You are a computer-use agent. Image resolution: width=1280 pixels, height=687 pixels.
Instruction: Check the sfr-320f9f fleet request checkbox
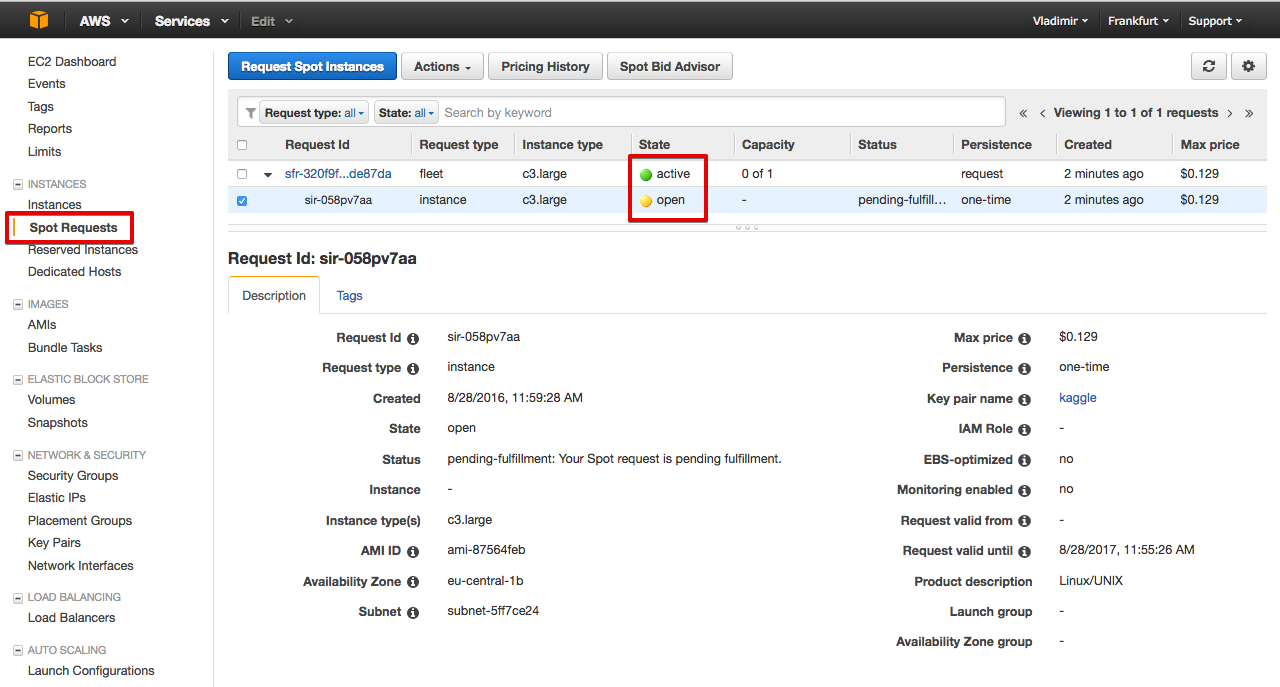pyautogui.click(x=242, y=174)
